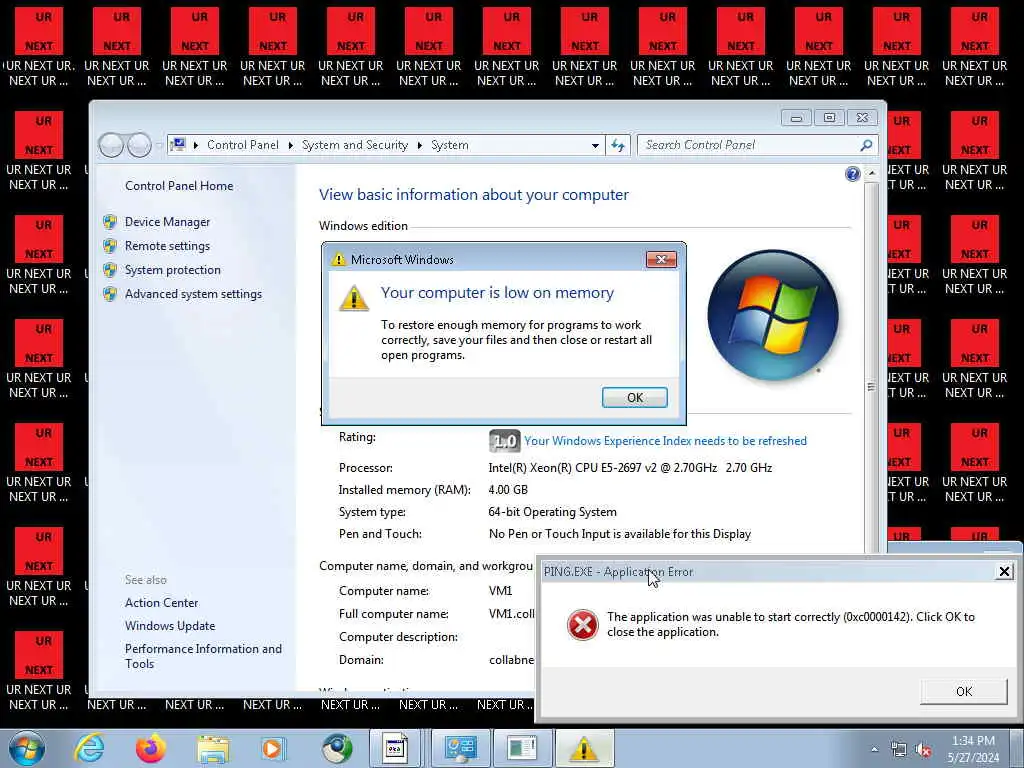Maximize the System Control Panel window
The image size is (1024, 768).
[x=829, y=118]
